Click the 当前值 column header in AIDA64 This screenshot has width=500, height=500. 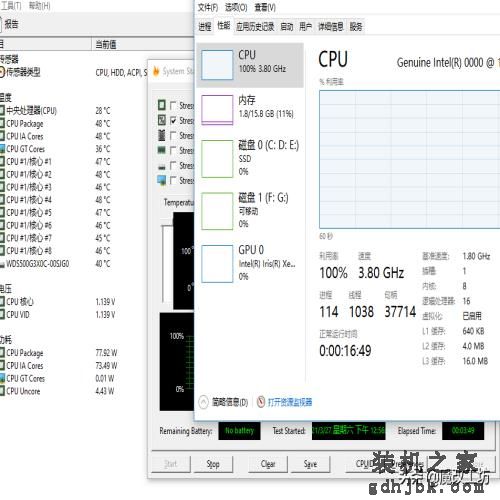(142, 44)
